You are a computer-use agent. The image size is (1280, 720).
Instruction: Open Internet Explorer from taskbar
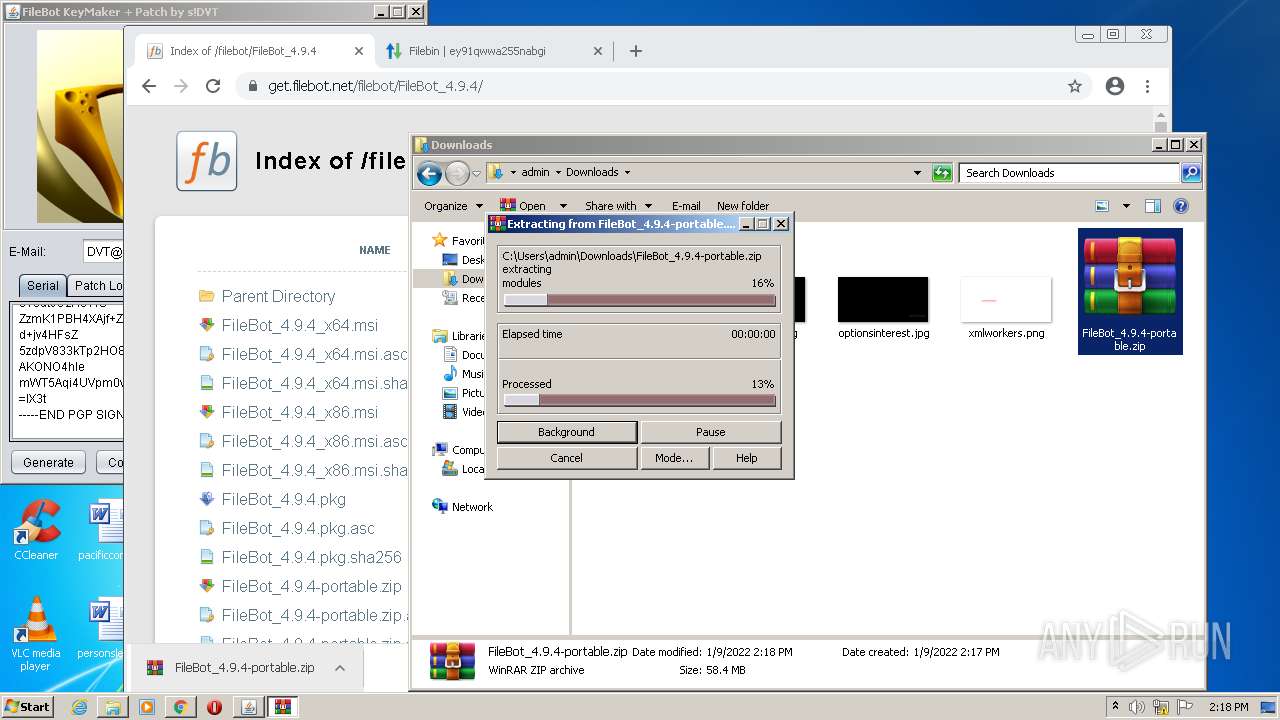point(79,707)
